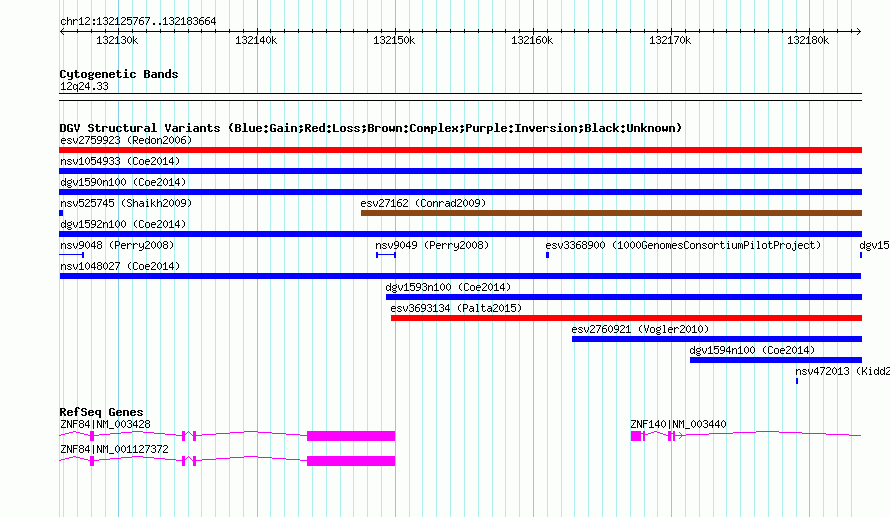The height and width of the screenshot is (517, 890).
Task: Open the ZNF84|NM_003428 gene label
Action: (105, 424)
